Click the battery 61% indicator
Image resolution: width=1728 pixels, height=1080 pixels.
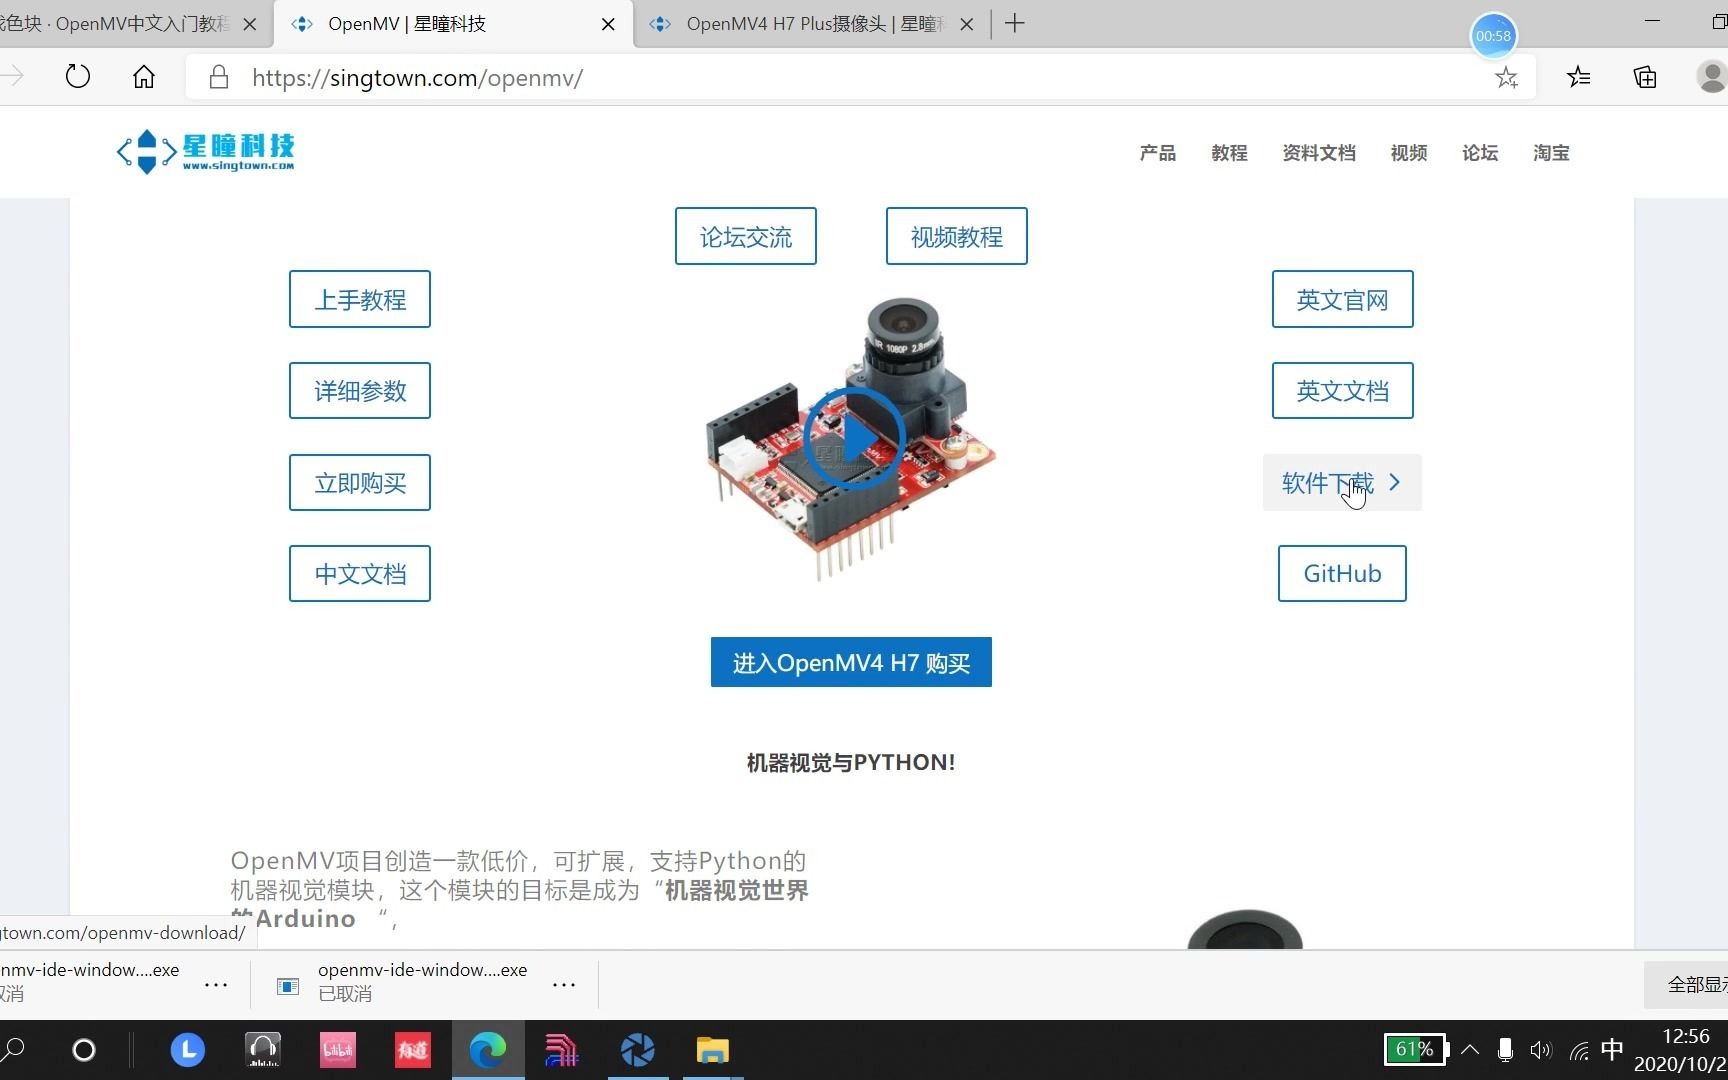(1416, 1049)
